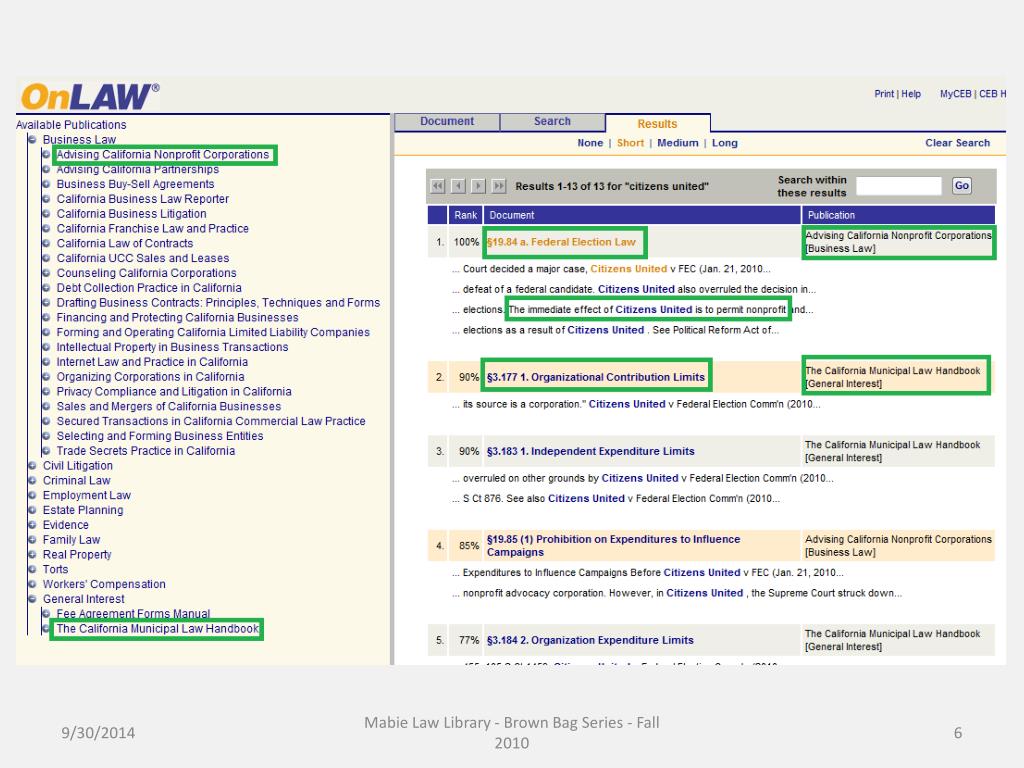
Task: Expand Advising California Nonprofit Corporations node
Action: [46, 155]
